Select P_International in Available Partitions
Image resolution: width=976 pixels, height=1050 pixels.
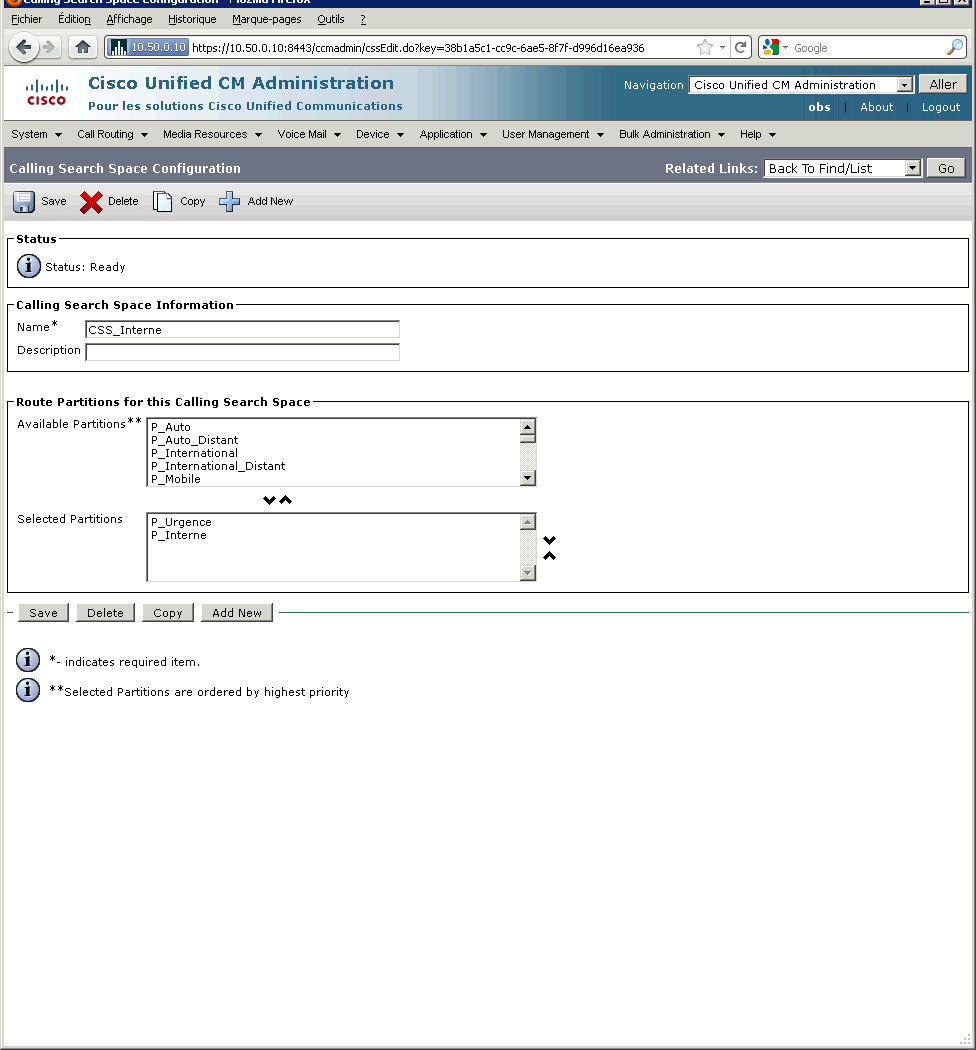pos(334,453)
